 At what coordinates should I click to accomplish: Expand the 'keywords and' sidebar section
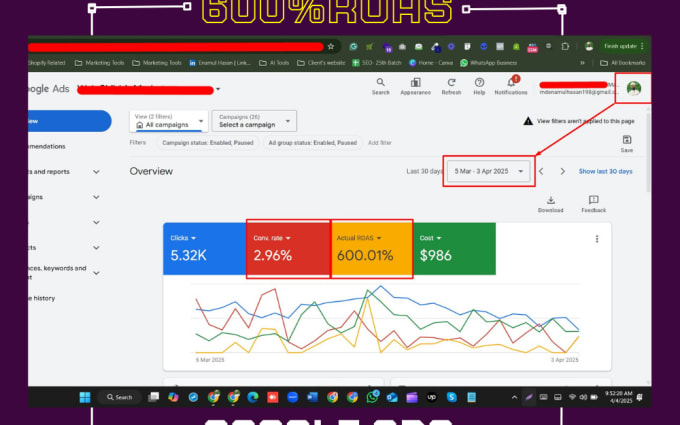tap(96, 273)
